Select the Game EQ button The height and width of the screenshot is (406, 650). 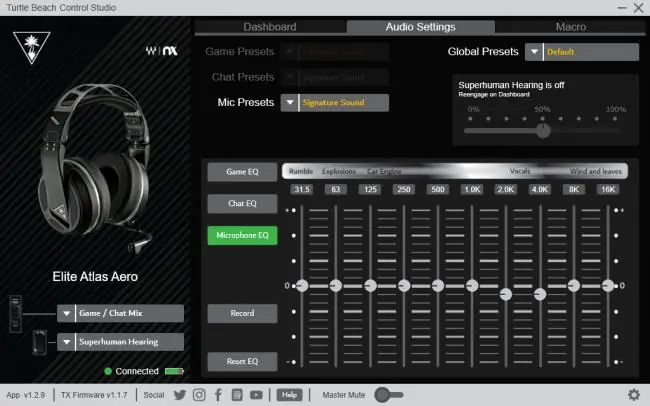(x=243, y=172)
